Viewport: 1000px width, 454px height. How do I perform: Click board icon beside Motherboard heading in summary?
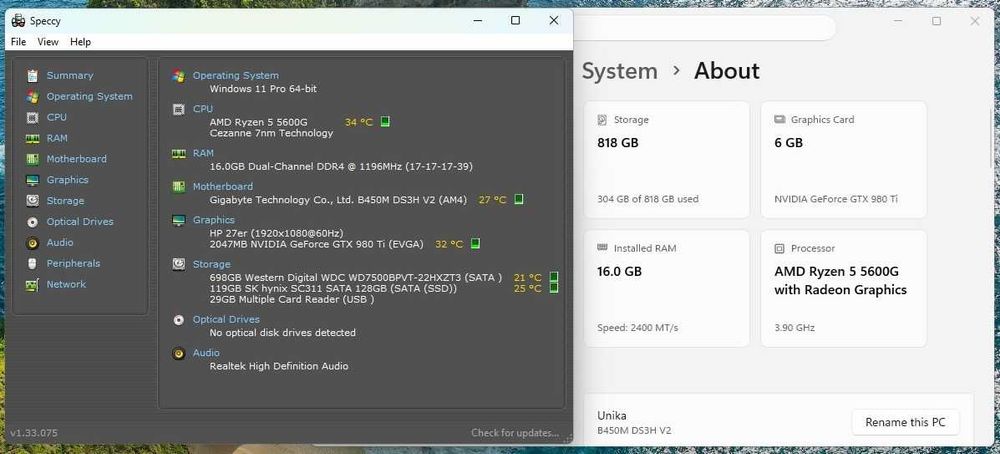[x=179, y=187]
